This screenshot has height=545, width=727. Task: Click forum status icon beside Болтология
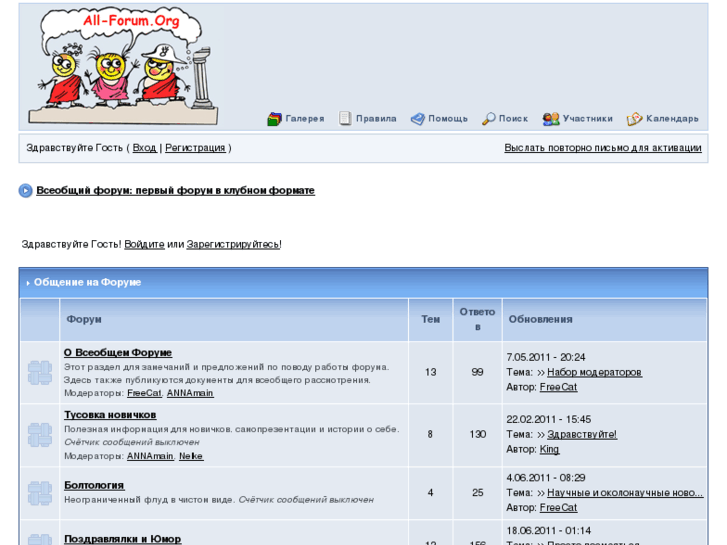(40, 493)
